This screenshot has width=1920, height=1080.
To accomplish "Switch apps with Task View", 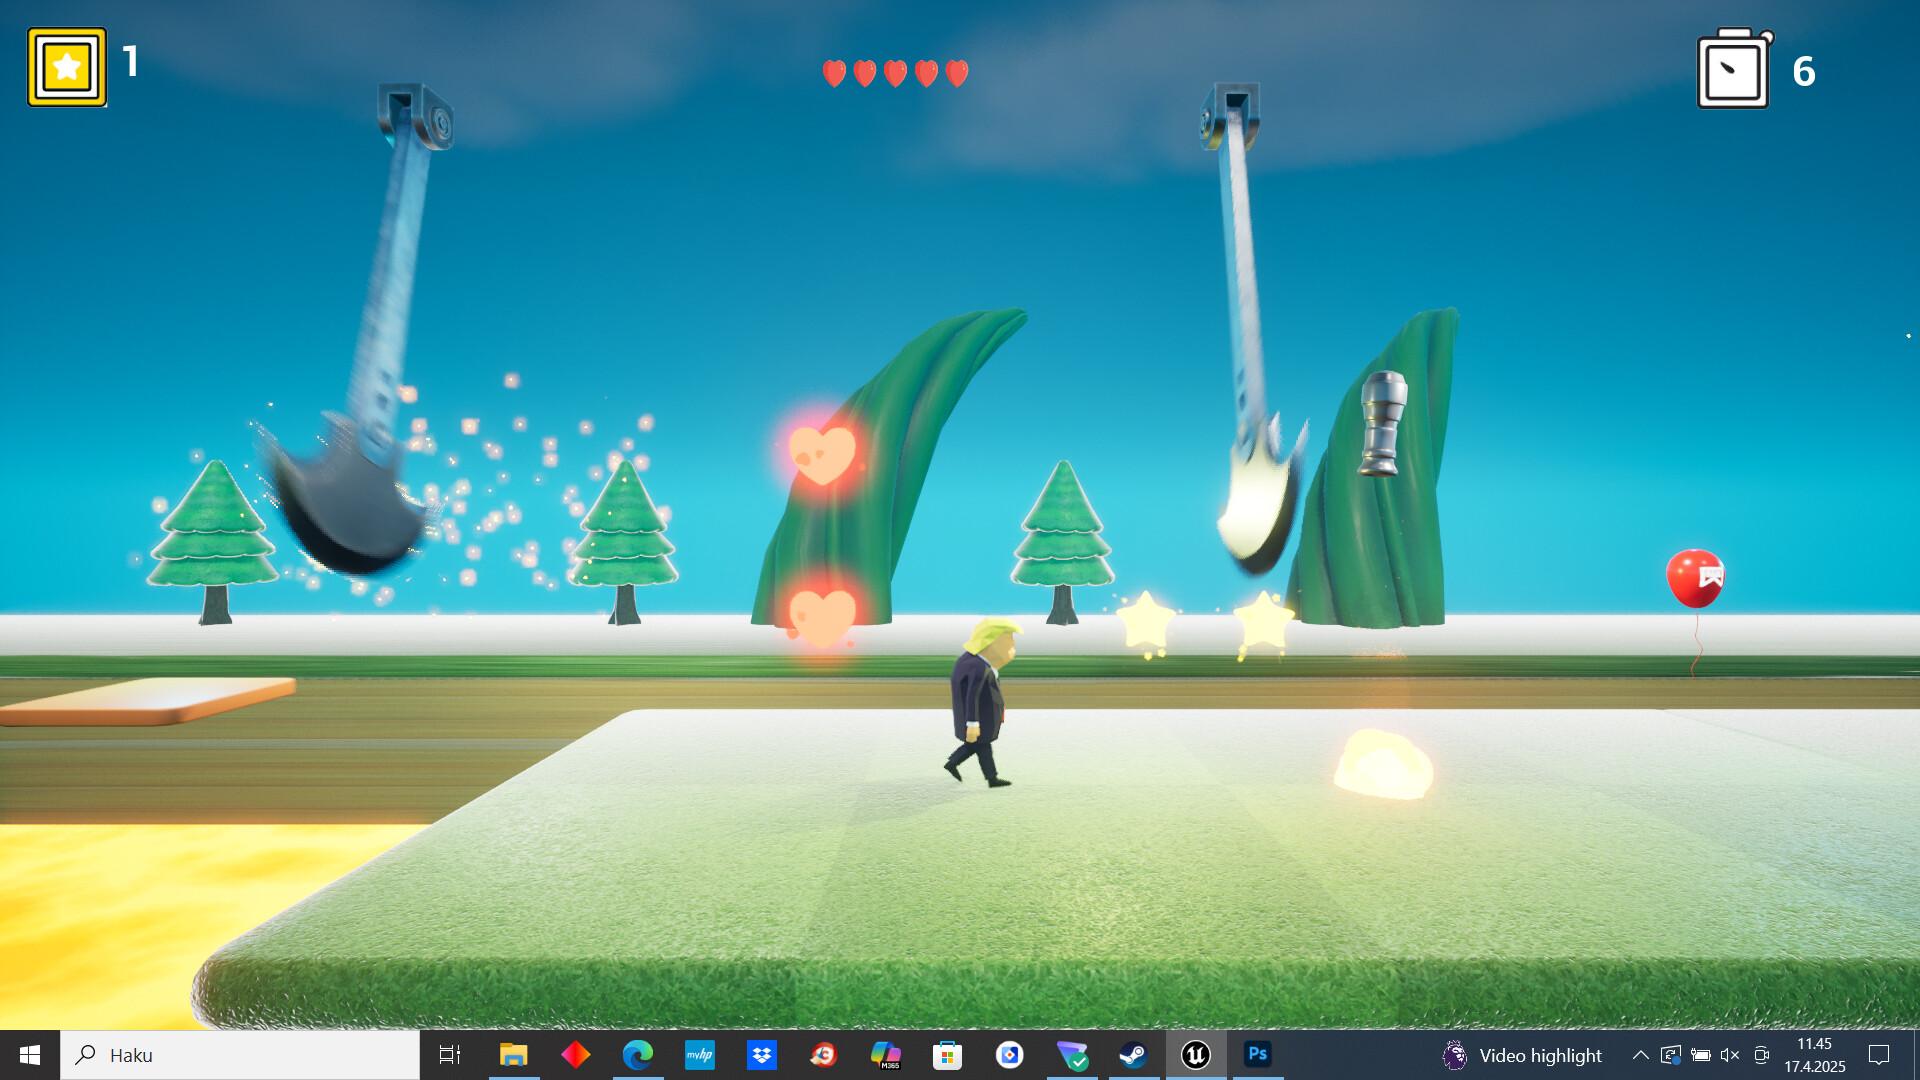I will click(450, 1055).
